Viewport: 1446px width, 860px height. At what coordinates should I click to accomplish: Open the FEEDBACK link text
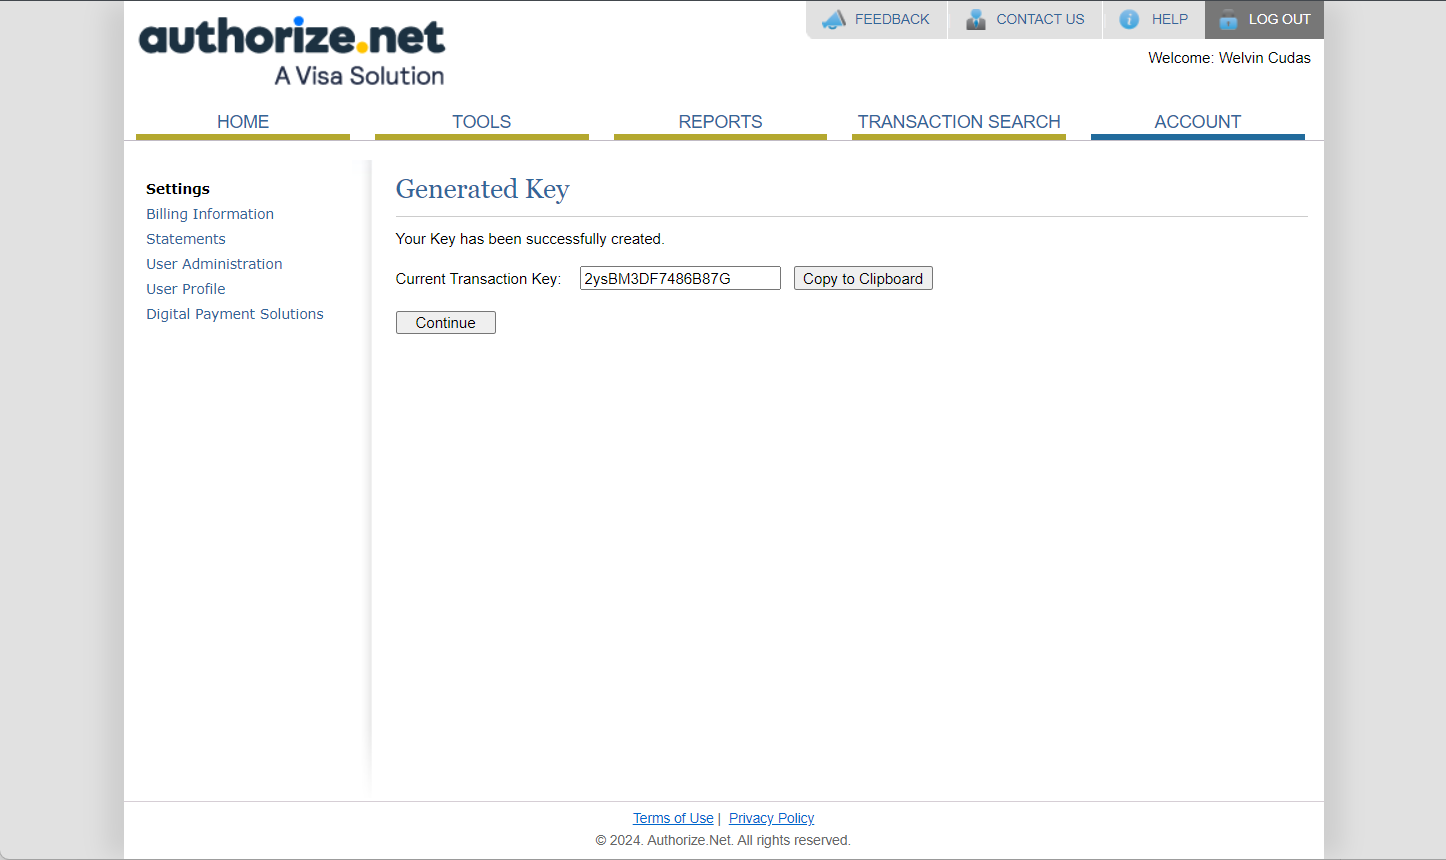coord(892,19)
